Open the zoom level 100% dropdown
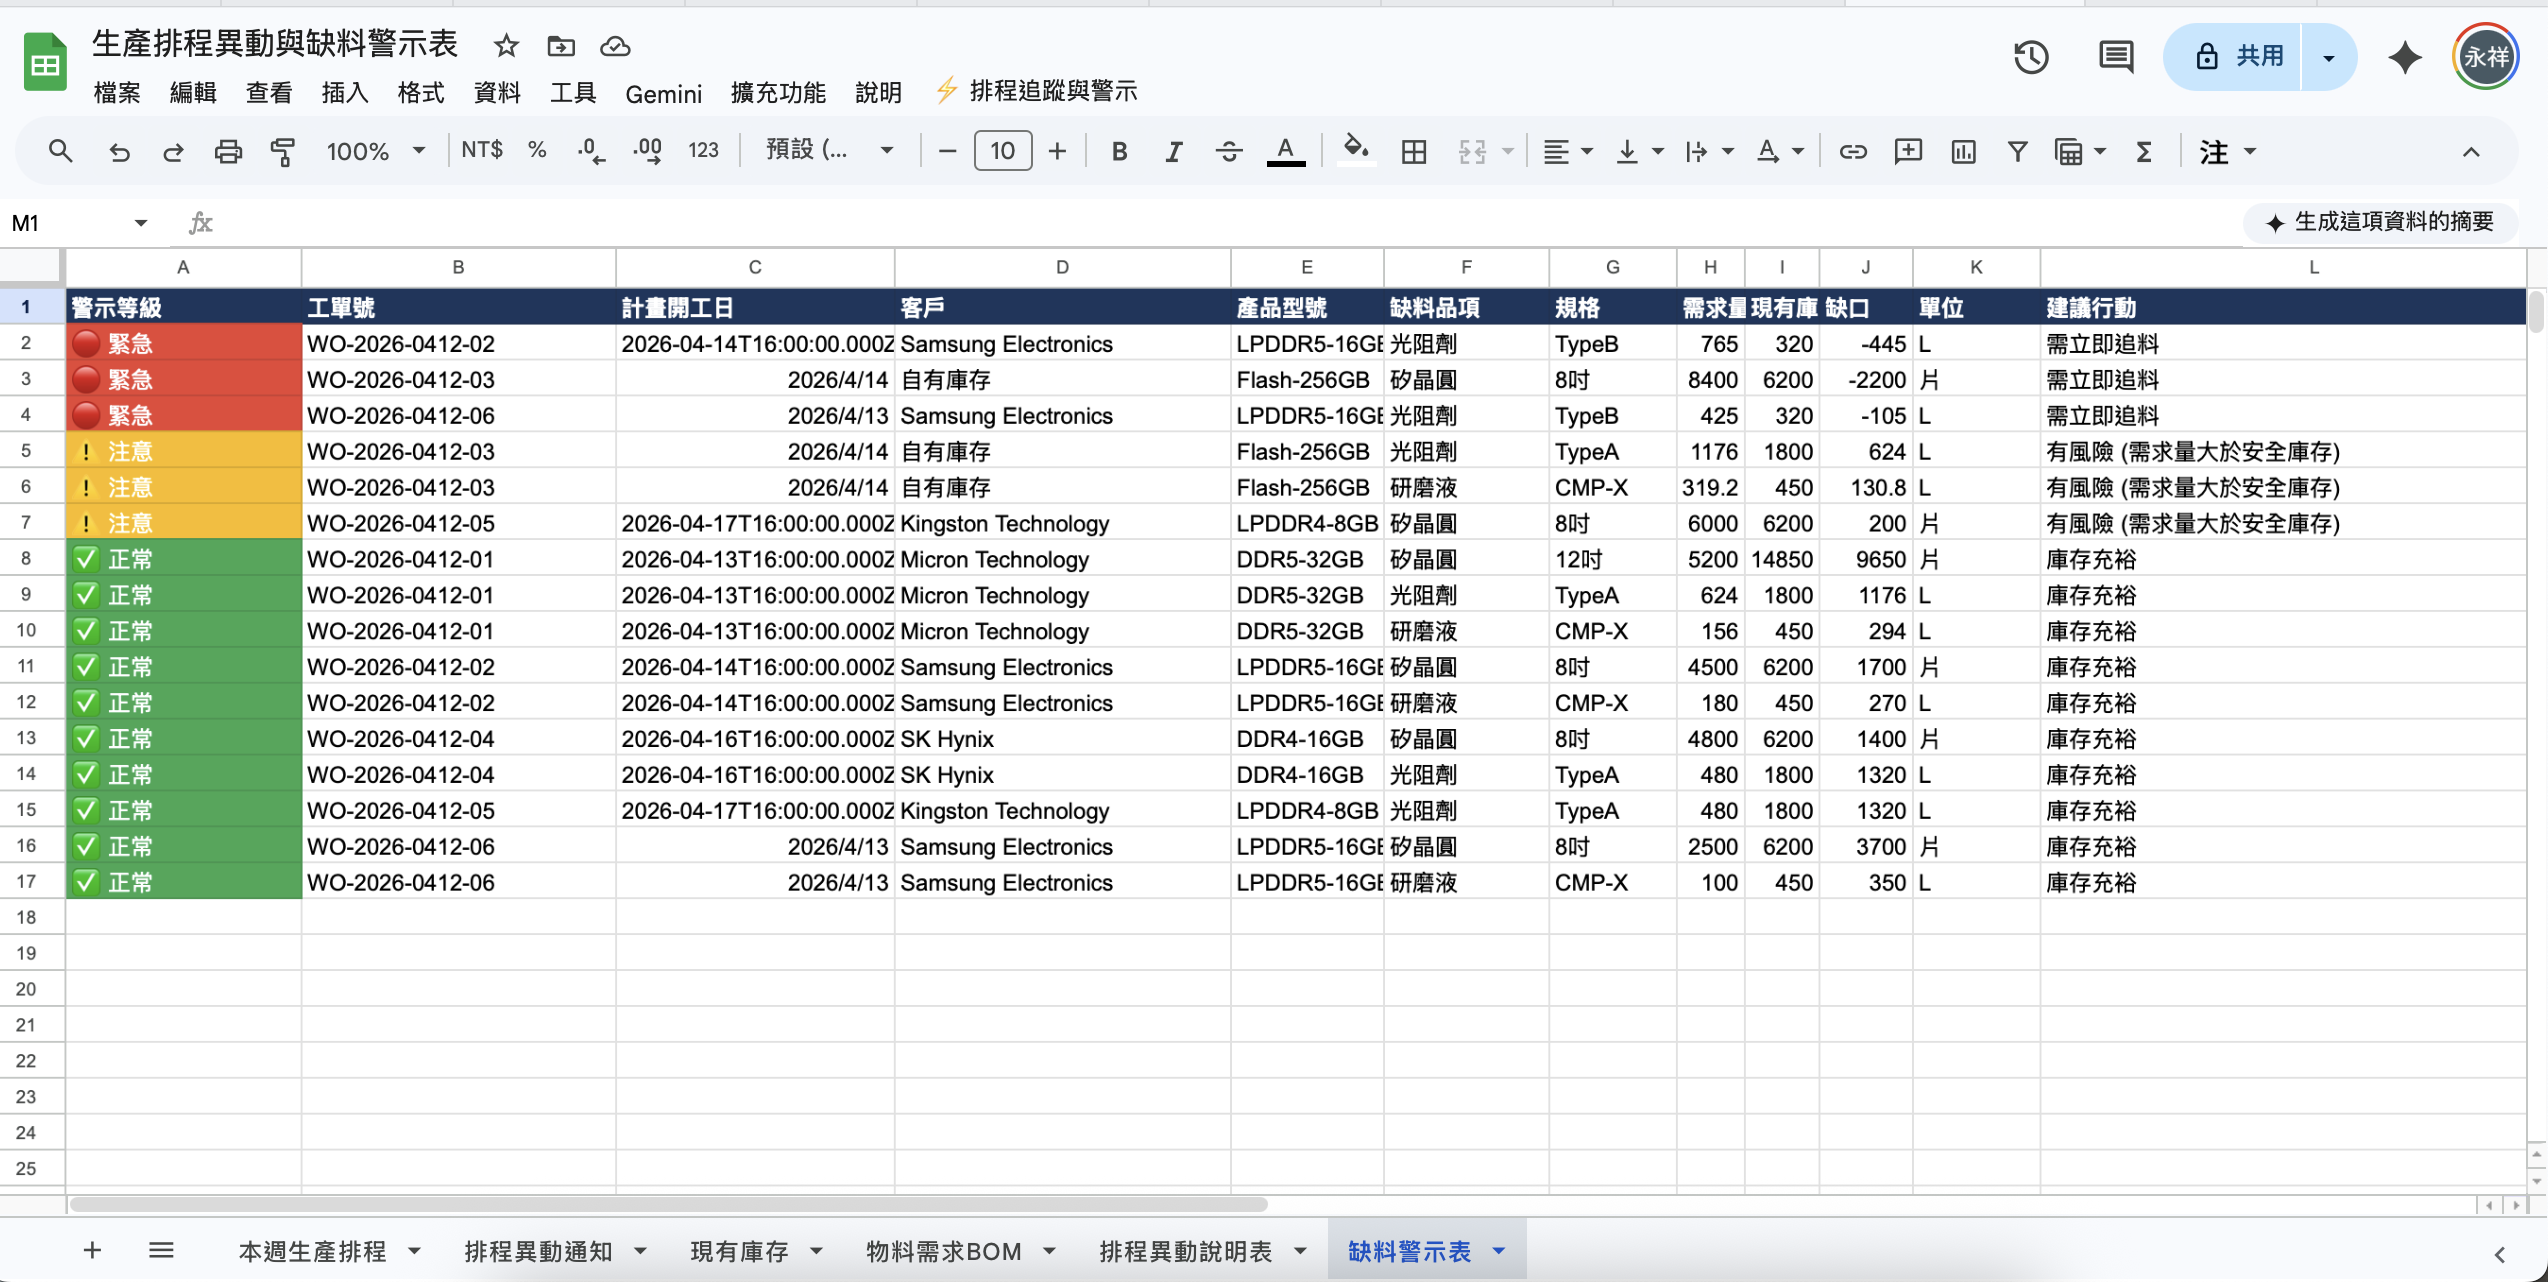 coord(376,151)
